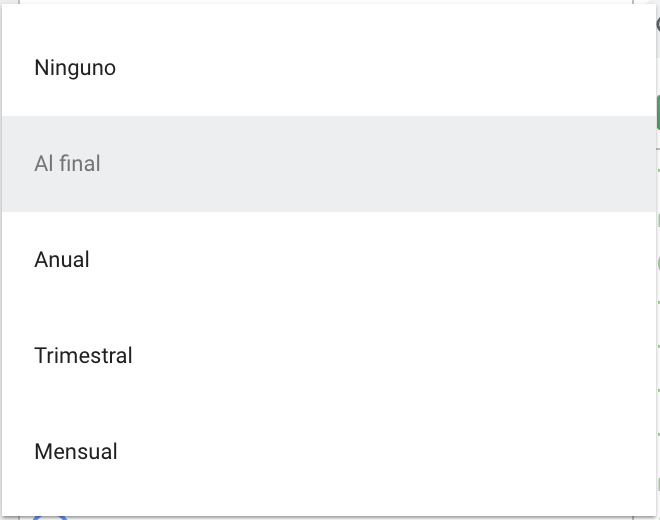
Task: Set the dropdown value to Anual
Action: point(62,260)
